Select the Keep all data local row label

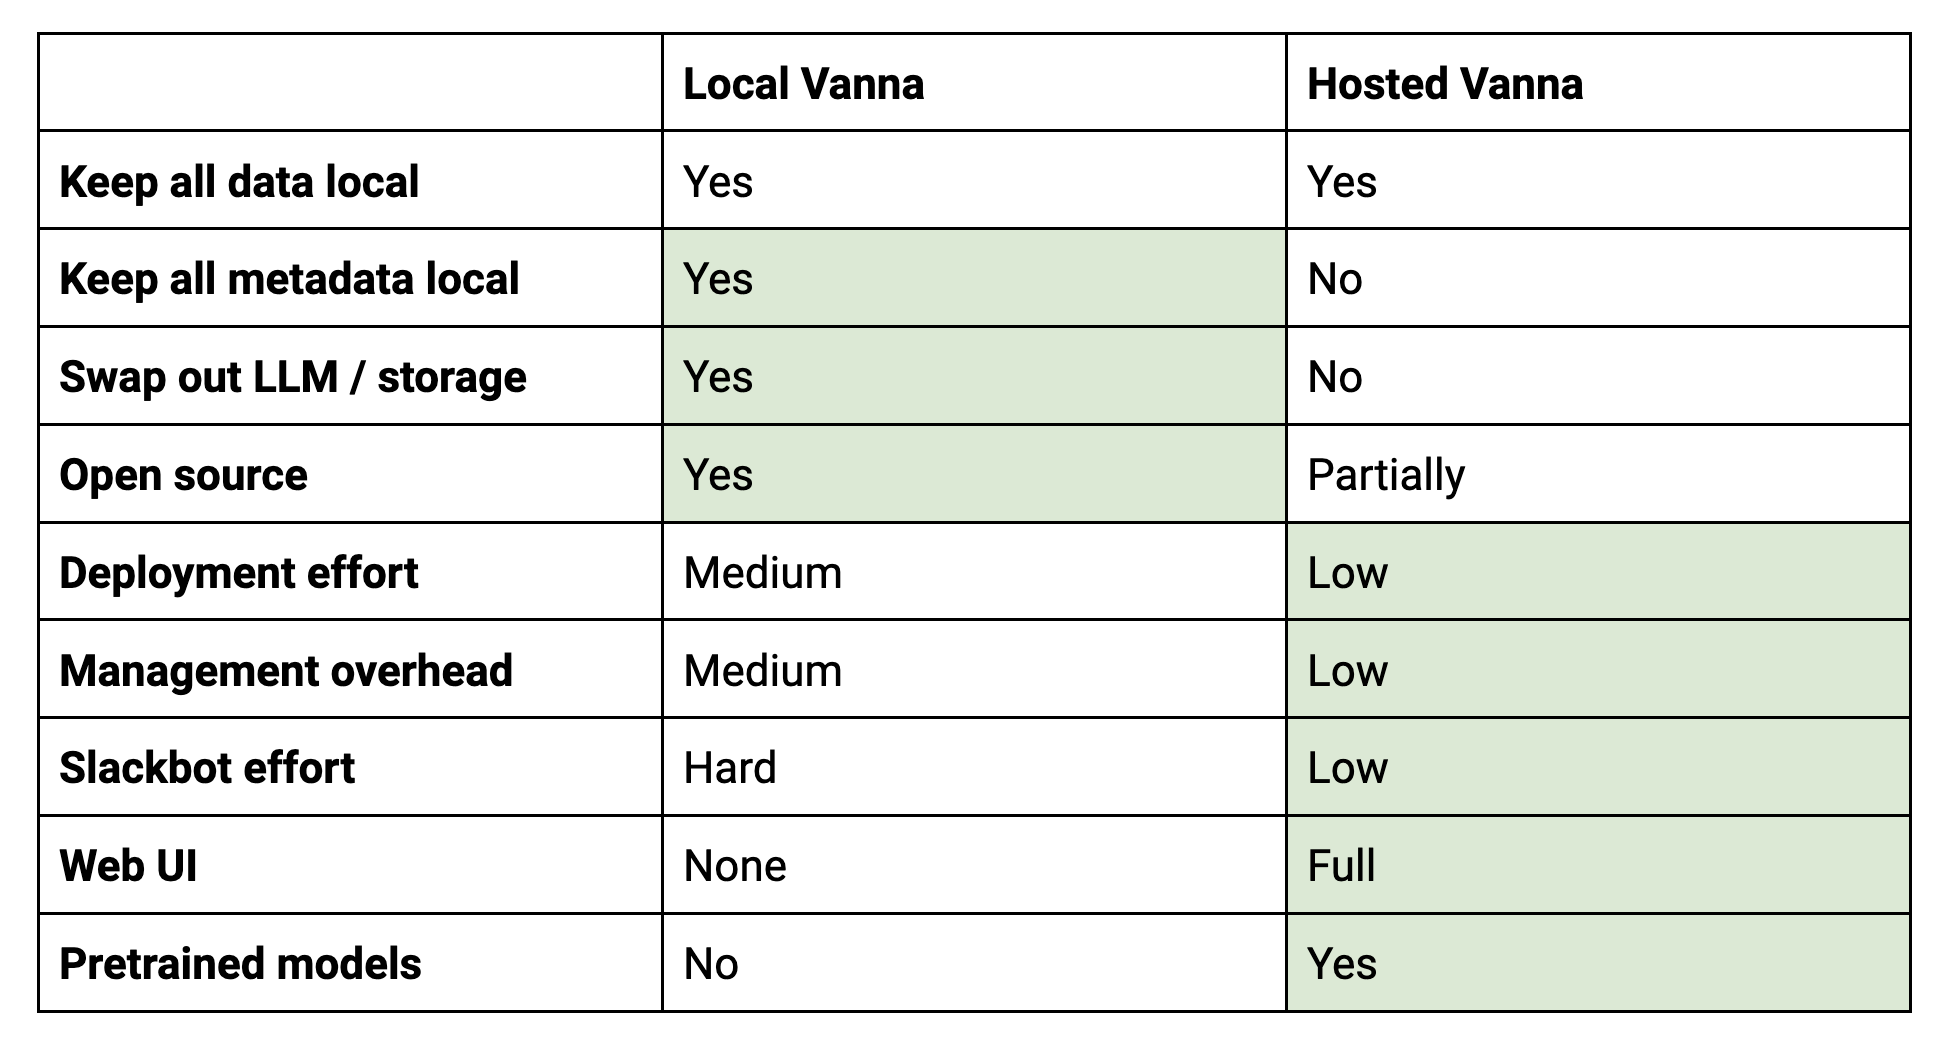tap(239, 181)
